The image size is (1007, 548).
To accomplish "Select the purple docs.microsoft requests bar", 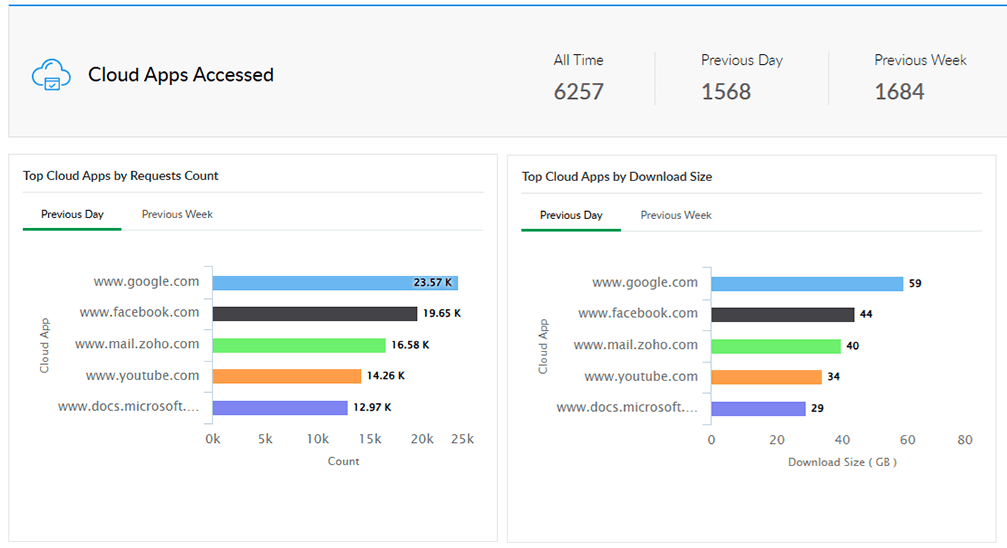I will [280, 407].
